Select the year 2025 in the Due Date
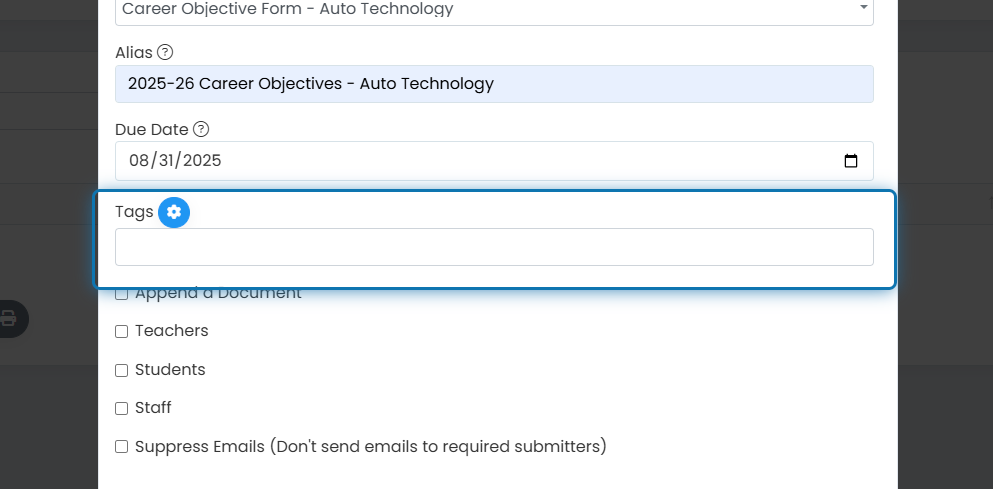The image size is (993, 489). (x=202, y=160)
